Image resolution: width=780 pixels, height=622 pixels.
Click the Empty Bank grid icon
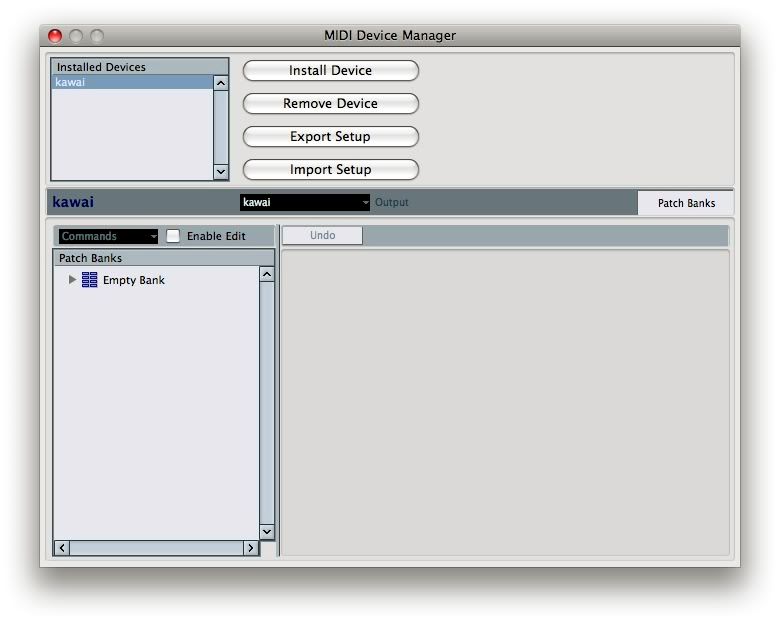[x=90, y=280]
